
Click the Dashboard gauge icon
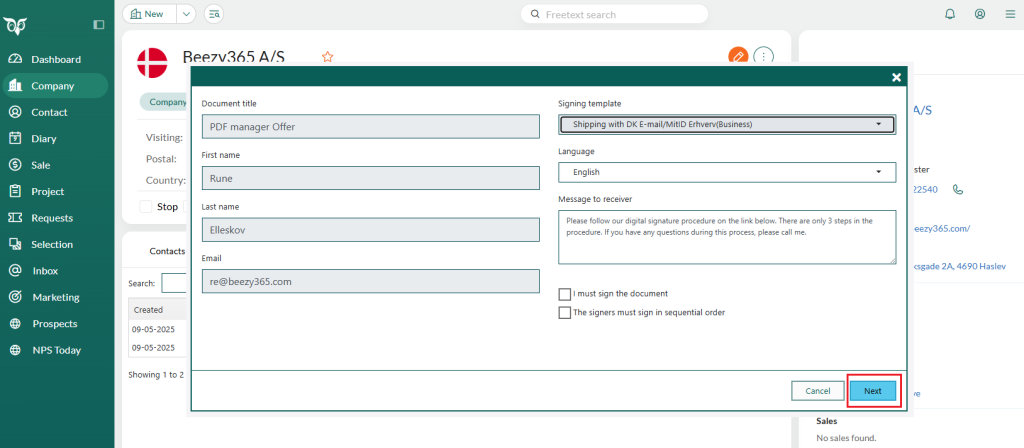pos(16,59)
